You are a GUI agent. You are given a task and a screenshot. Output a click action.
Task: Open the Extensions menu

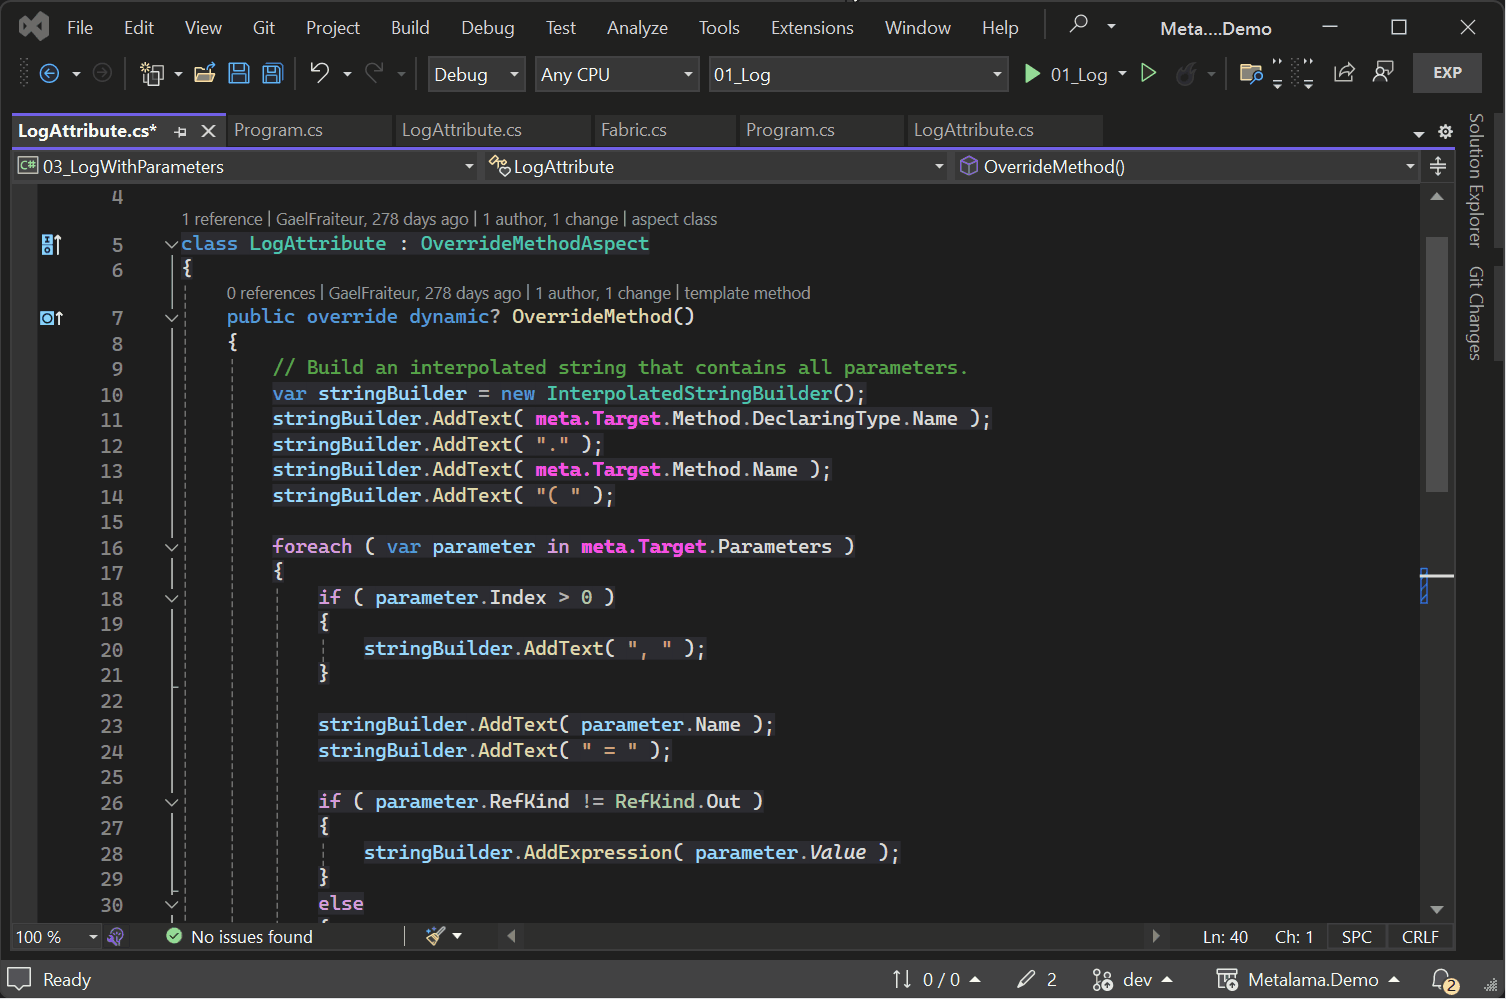pos(812,28)
